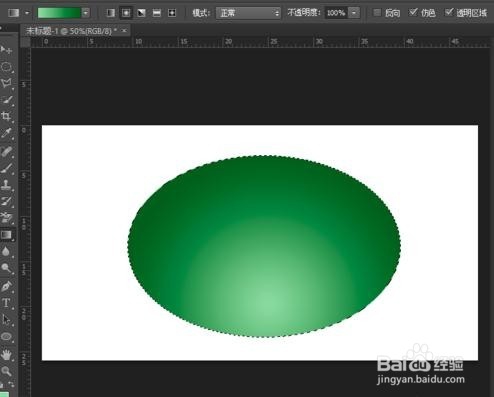Uncheck the 仿色 (Dither) checkbox

pos(413,13)
